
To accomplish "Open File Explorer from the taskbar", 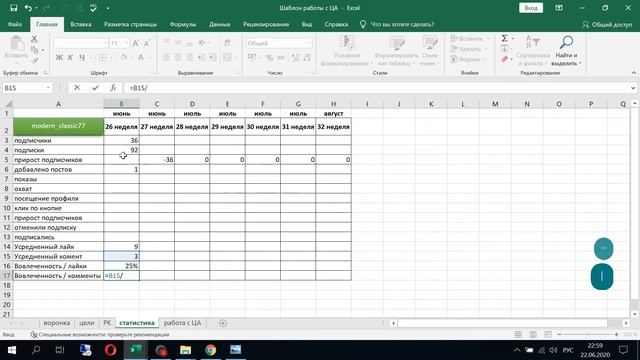I will pyautogui.click(x=185, y=350).
